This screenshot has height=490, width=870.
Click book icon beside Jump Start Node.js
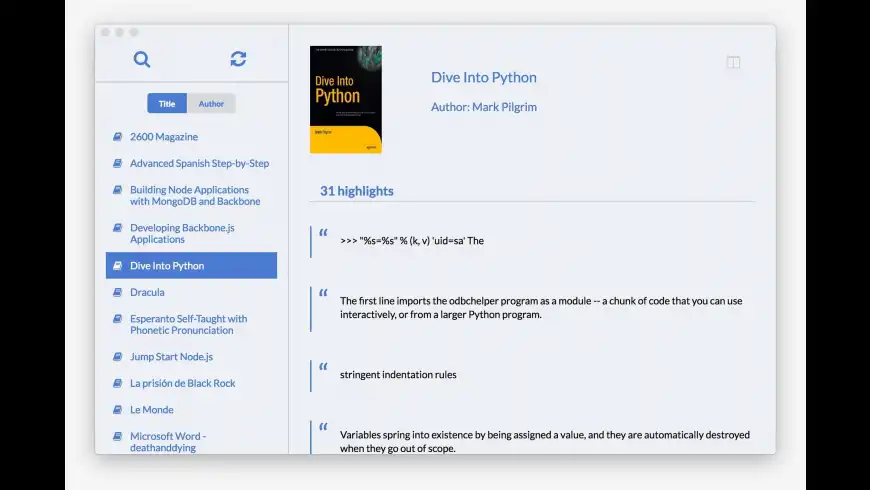coord(117,356)
